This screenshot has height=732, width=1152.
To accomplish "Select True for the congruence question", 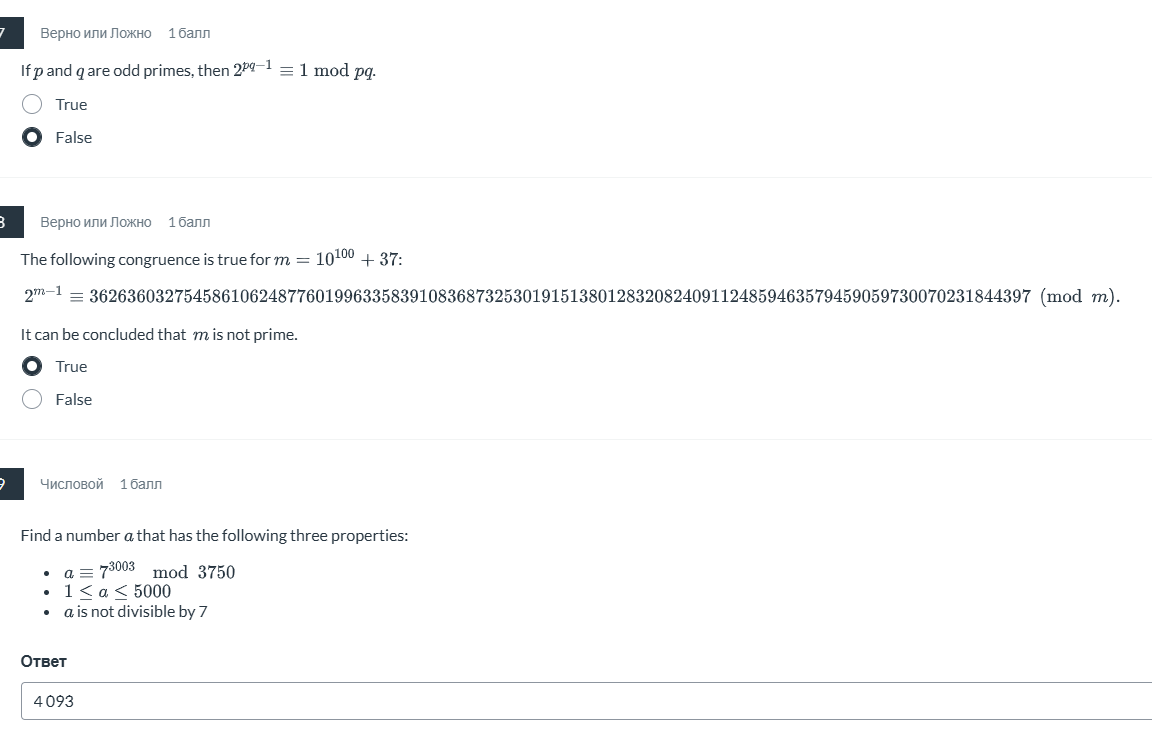I will tap(32, 366).
